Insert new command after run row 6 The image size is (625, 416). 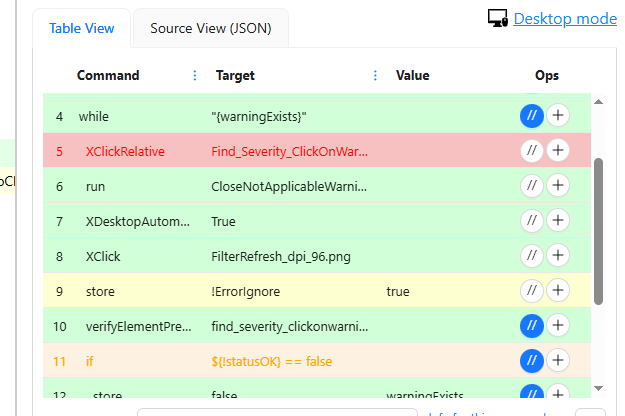pos(558,186)
